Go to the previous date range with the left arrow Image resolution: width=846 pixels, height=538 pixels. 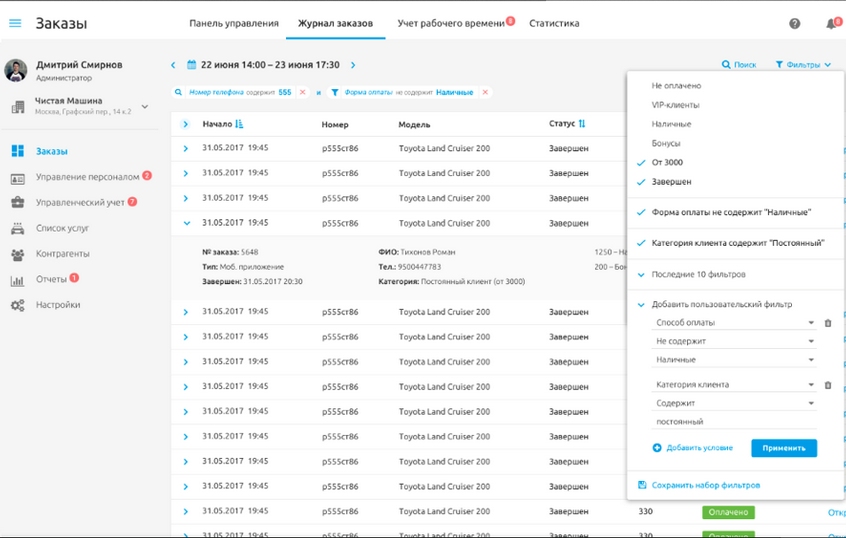click(173, 65)
